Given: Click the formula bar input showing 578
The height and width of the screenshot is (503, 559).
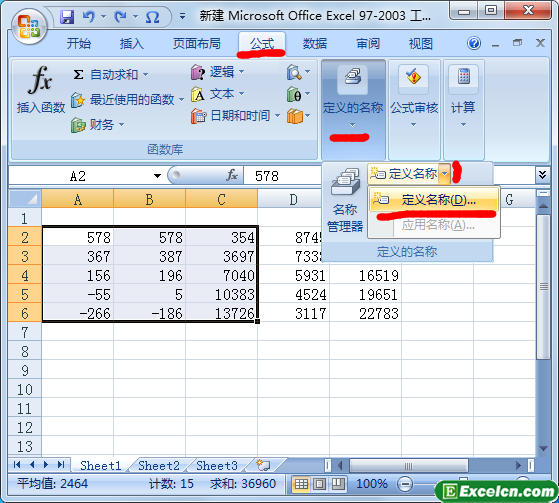Looking at the screenshot, I should tap(282, 175).
